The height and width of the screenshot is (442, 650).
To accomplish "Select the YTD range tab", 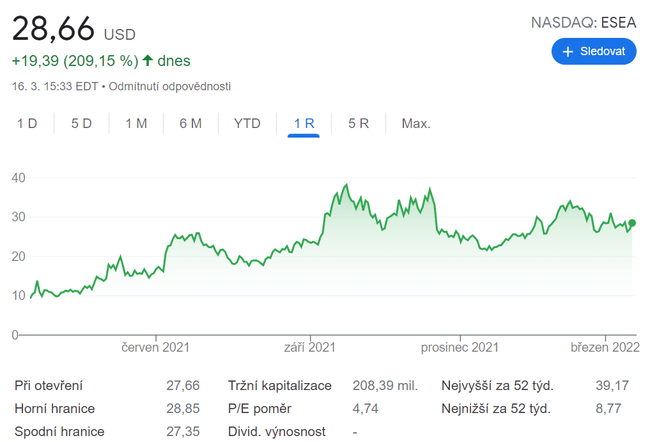I will 247,124.
